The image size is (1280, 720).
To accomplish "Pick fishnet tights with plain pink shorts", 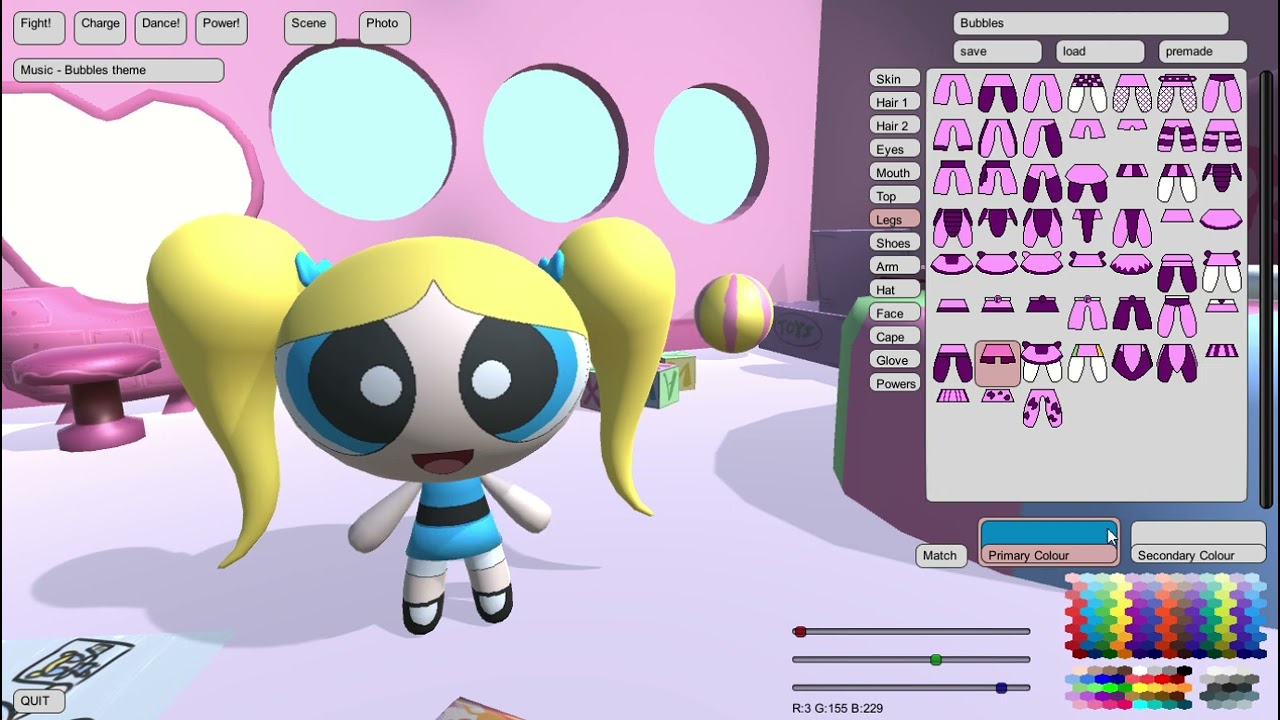I will click(x=1132, y=92).
